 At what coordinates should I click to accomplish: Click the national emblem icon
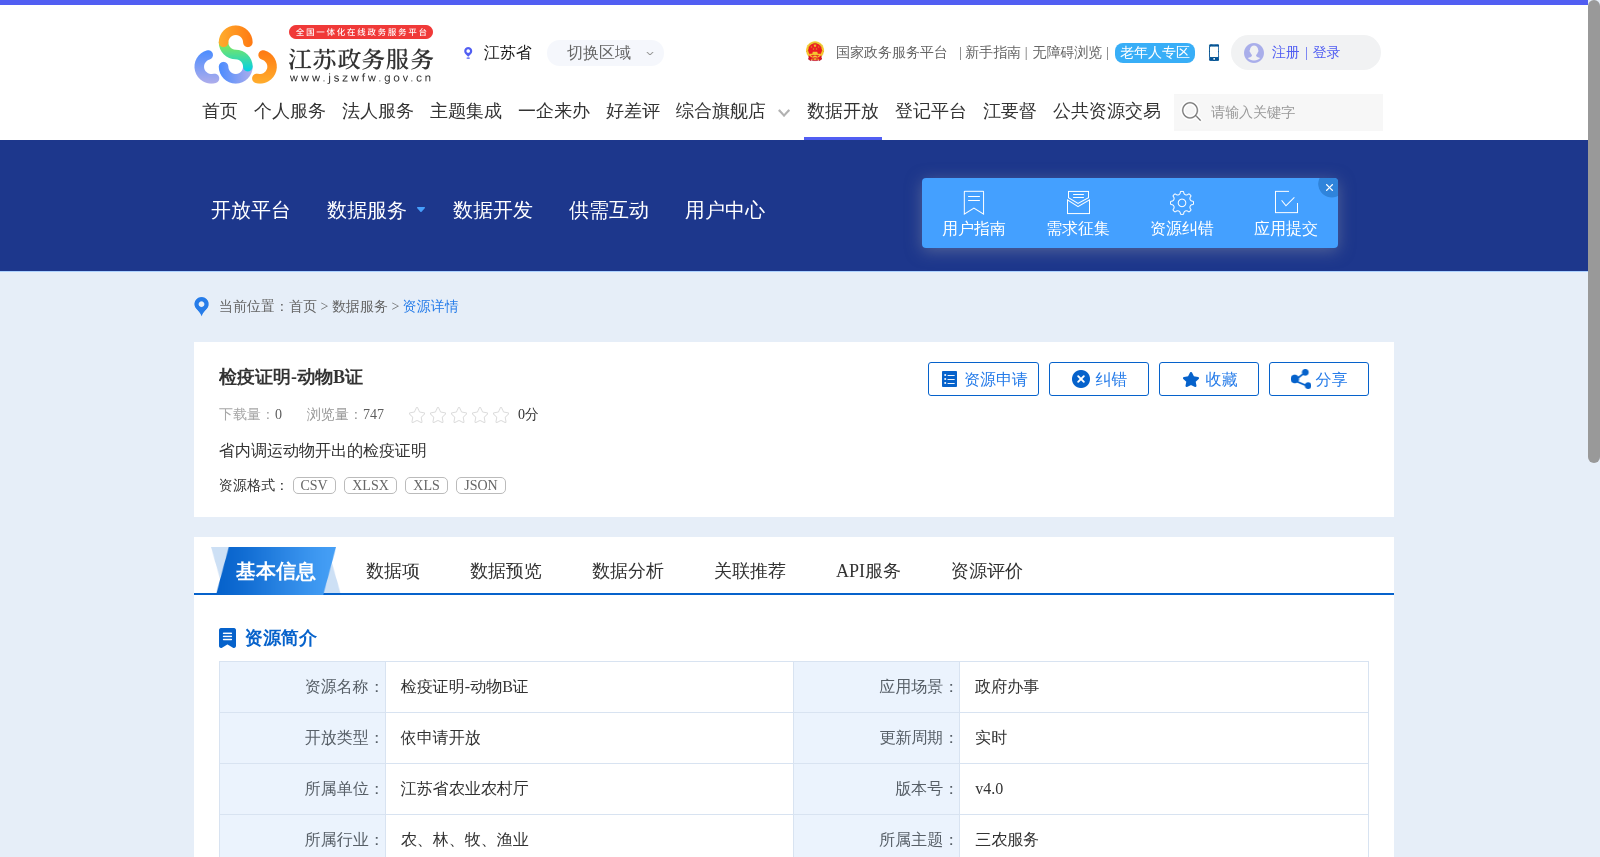815,52
